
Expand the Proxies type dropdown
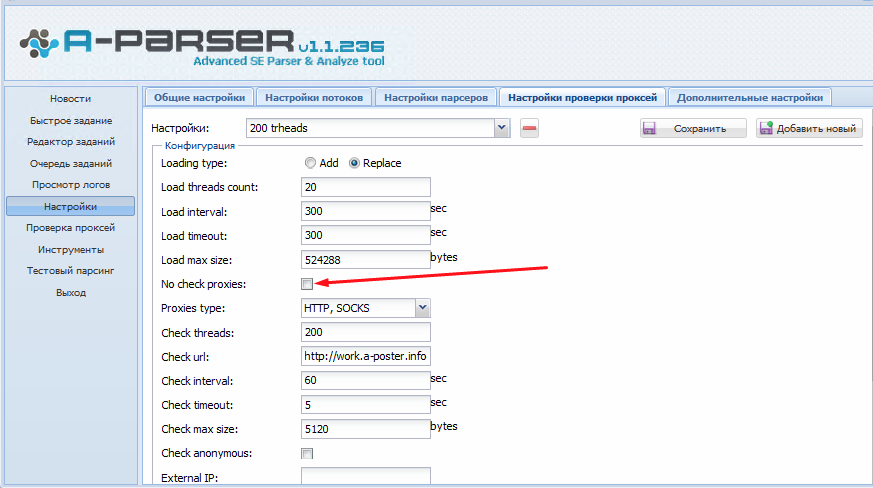pyautogui.click(x=423, y=308)
